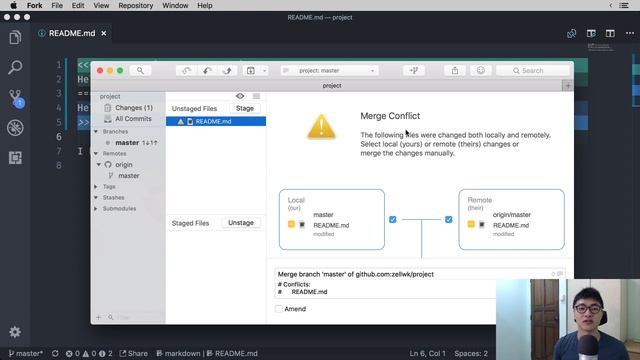Expand the Stashes section

coord(96,198)
